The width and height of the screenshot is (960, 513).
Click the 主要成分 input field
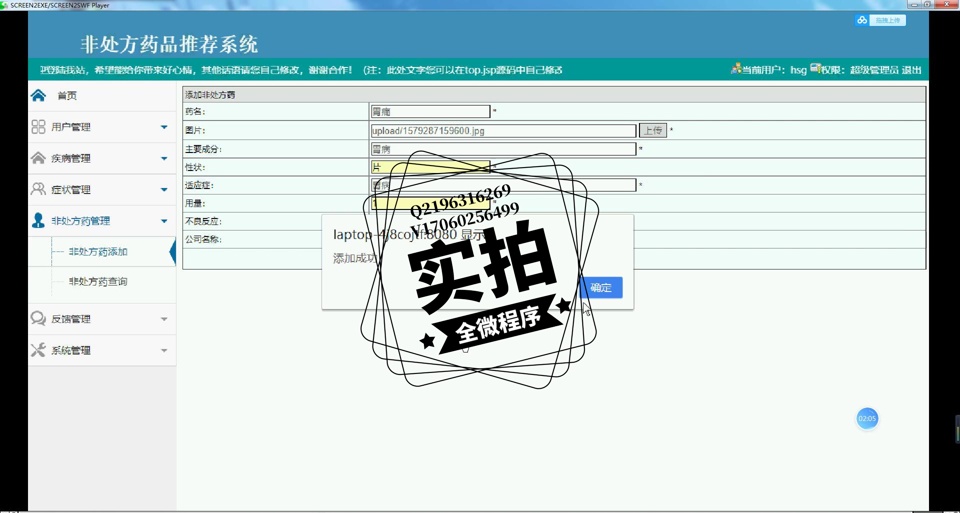coord(502,149)
